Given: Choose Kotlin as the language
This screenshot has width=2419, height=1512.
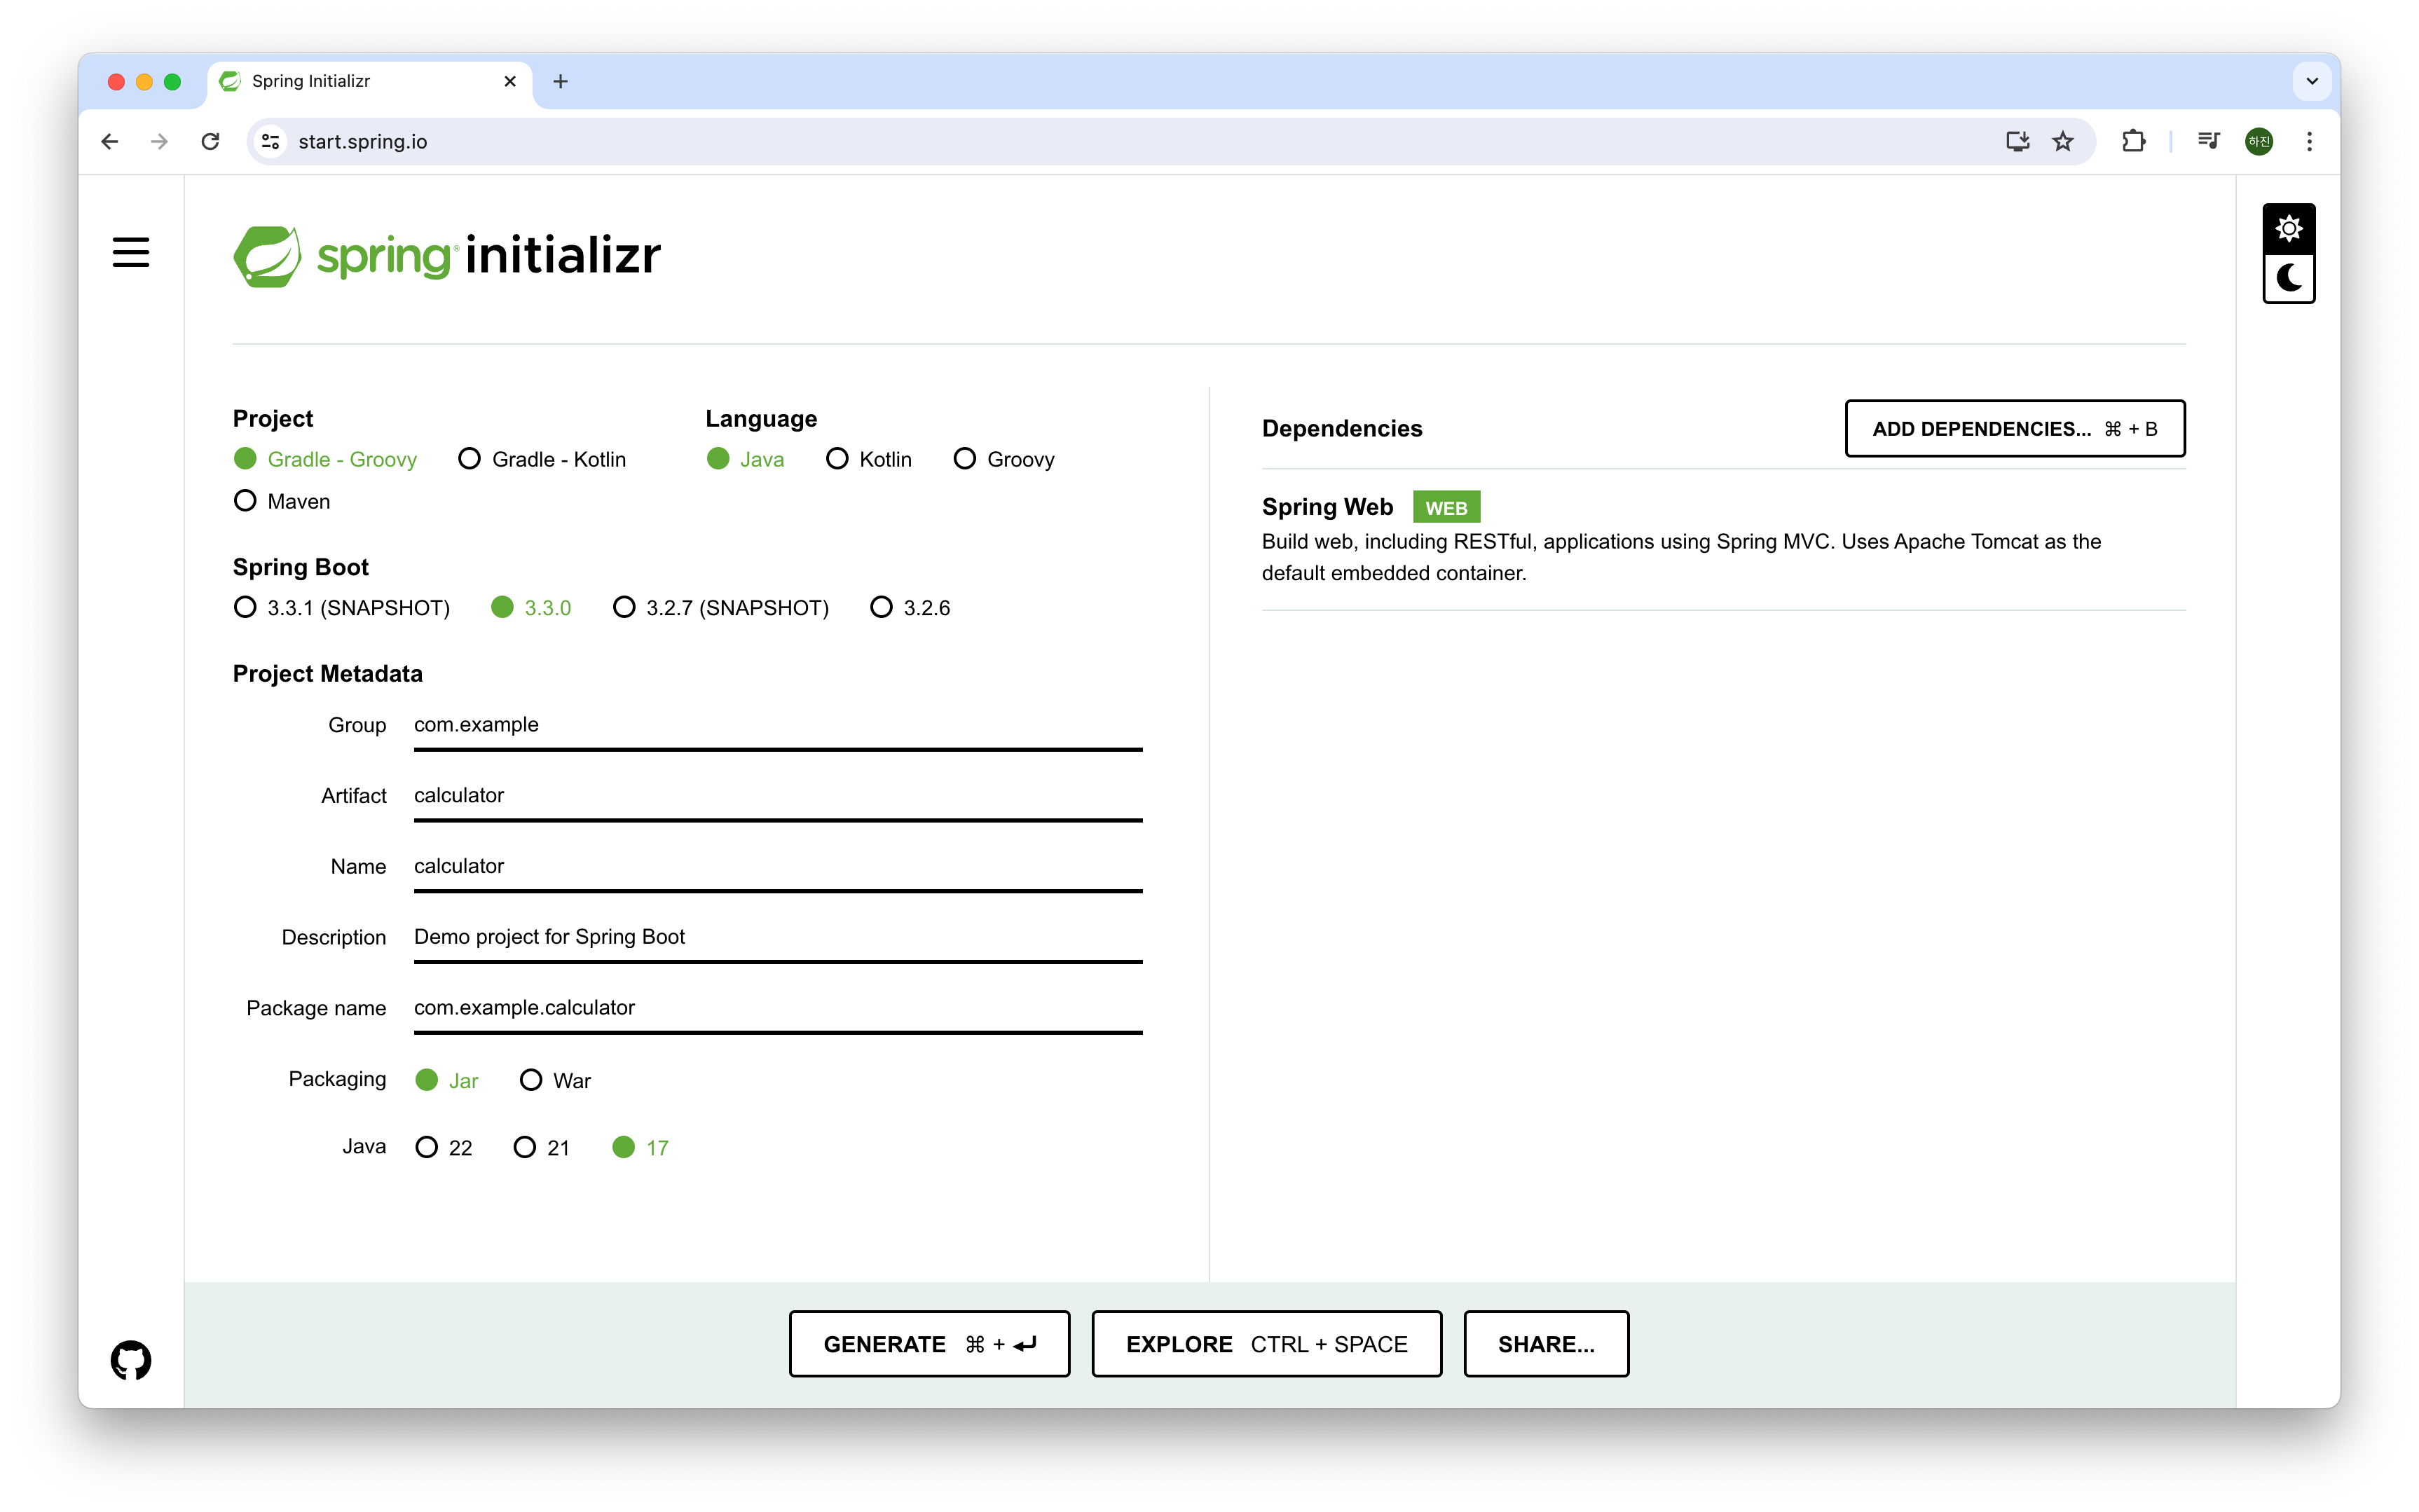Looking at the screenshot, I should tap(869, 459).
